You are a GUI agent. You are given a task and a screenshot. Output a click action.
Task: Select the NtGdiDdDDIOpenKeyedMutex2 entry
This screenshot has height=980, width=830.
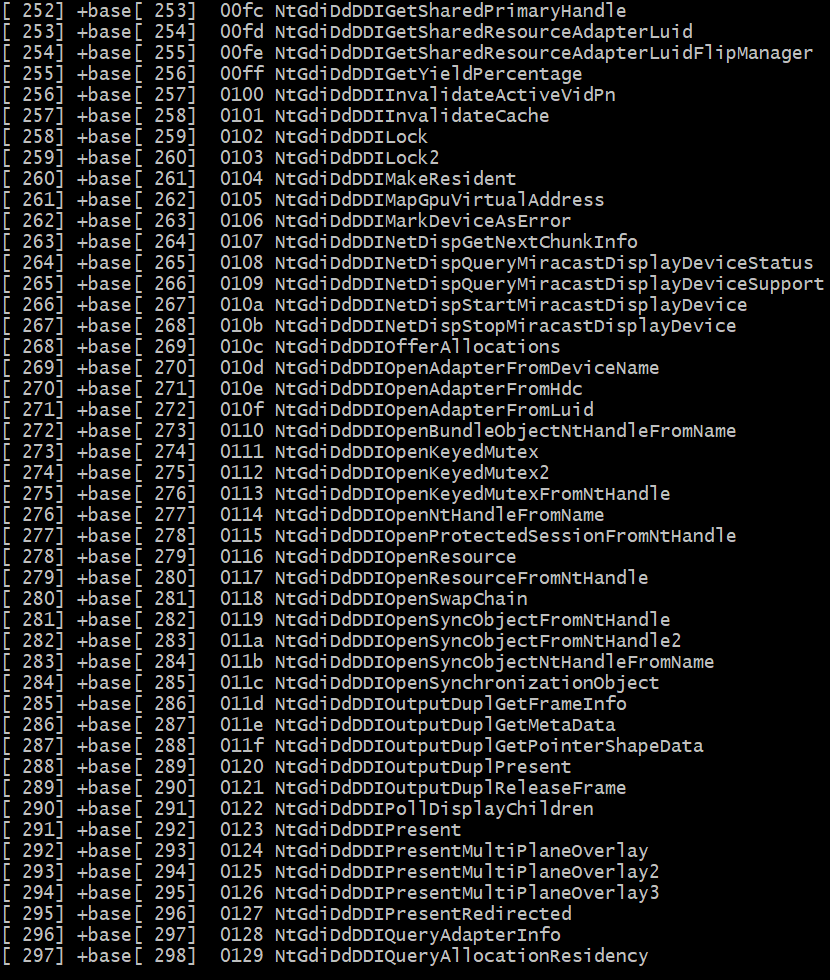coord(412,473)
